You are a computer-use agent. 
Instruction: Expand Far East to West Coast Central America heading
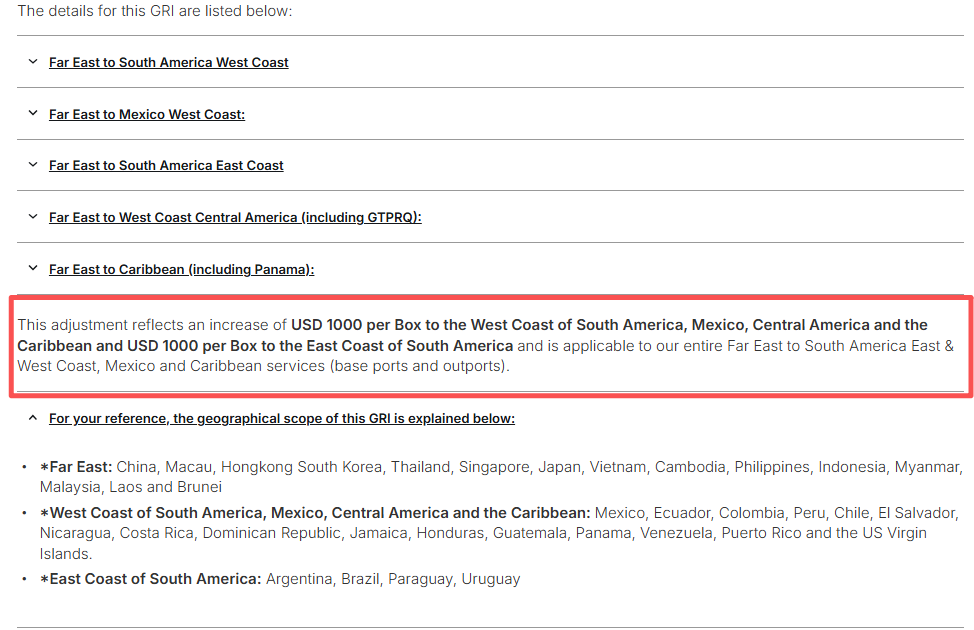235,217
